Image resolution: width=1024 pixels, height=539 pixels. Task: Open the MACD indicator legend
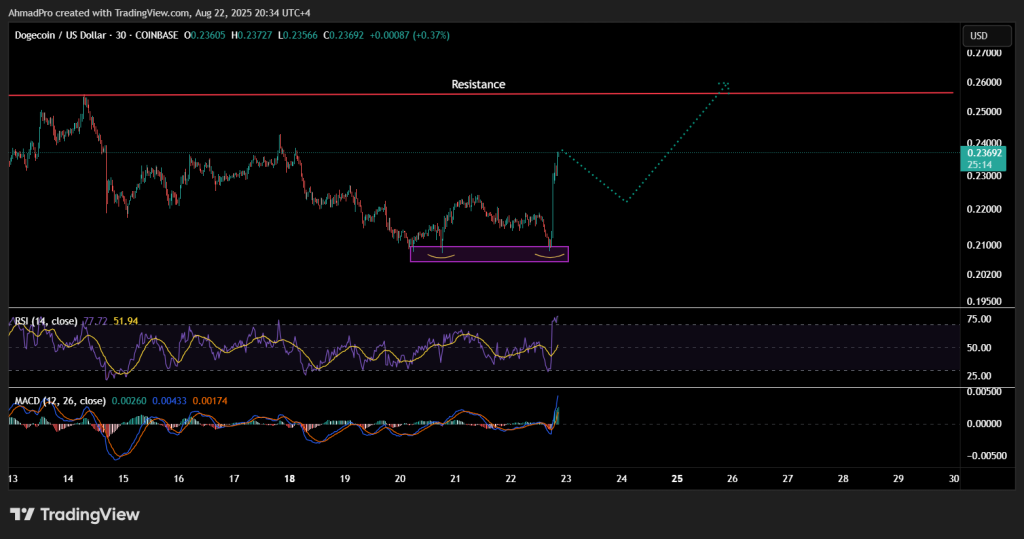[x=60, y=401]
